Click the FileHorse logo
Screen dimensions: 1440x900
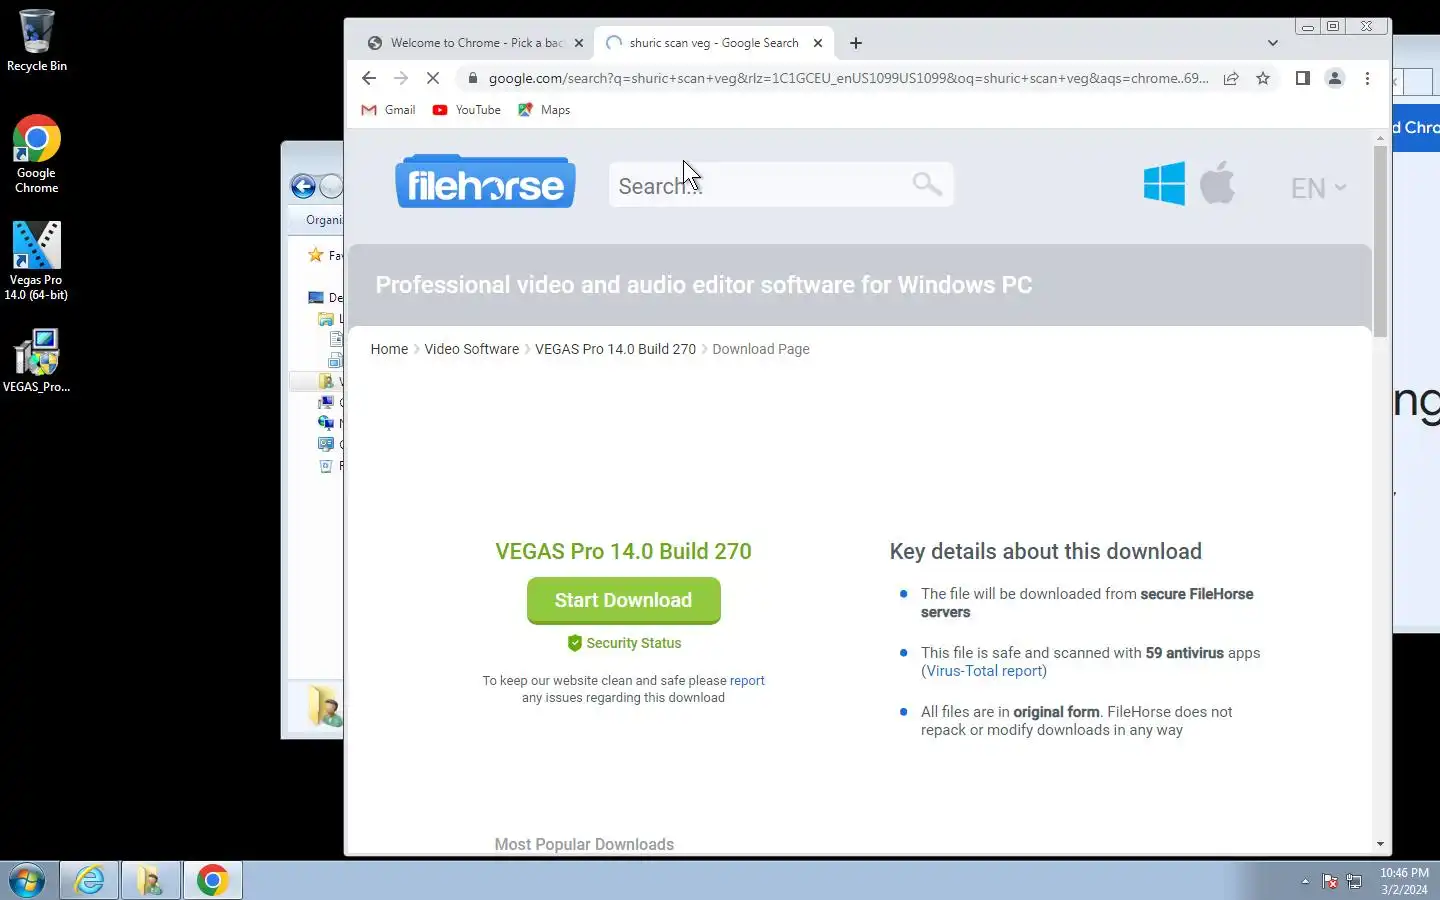point(485,182)
